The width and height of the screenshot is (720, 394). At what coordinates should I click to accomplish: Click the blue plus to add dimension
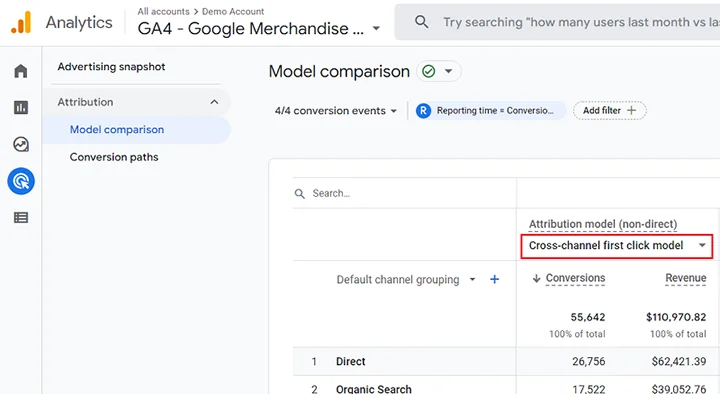point(495,279)
